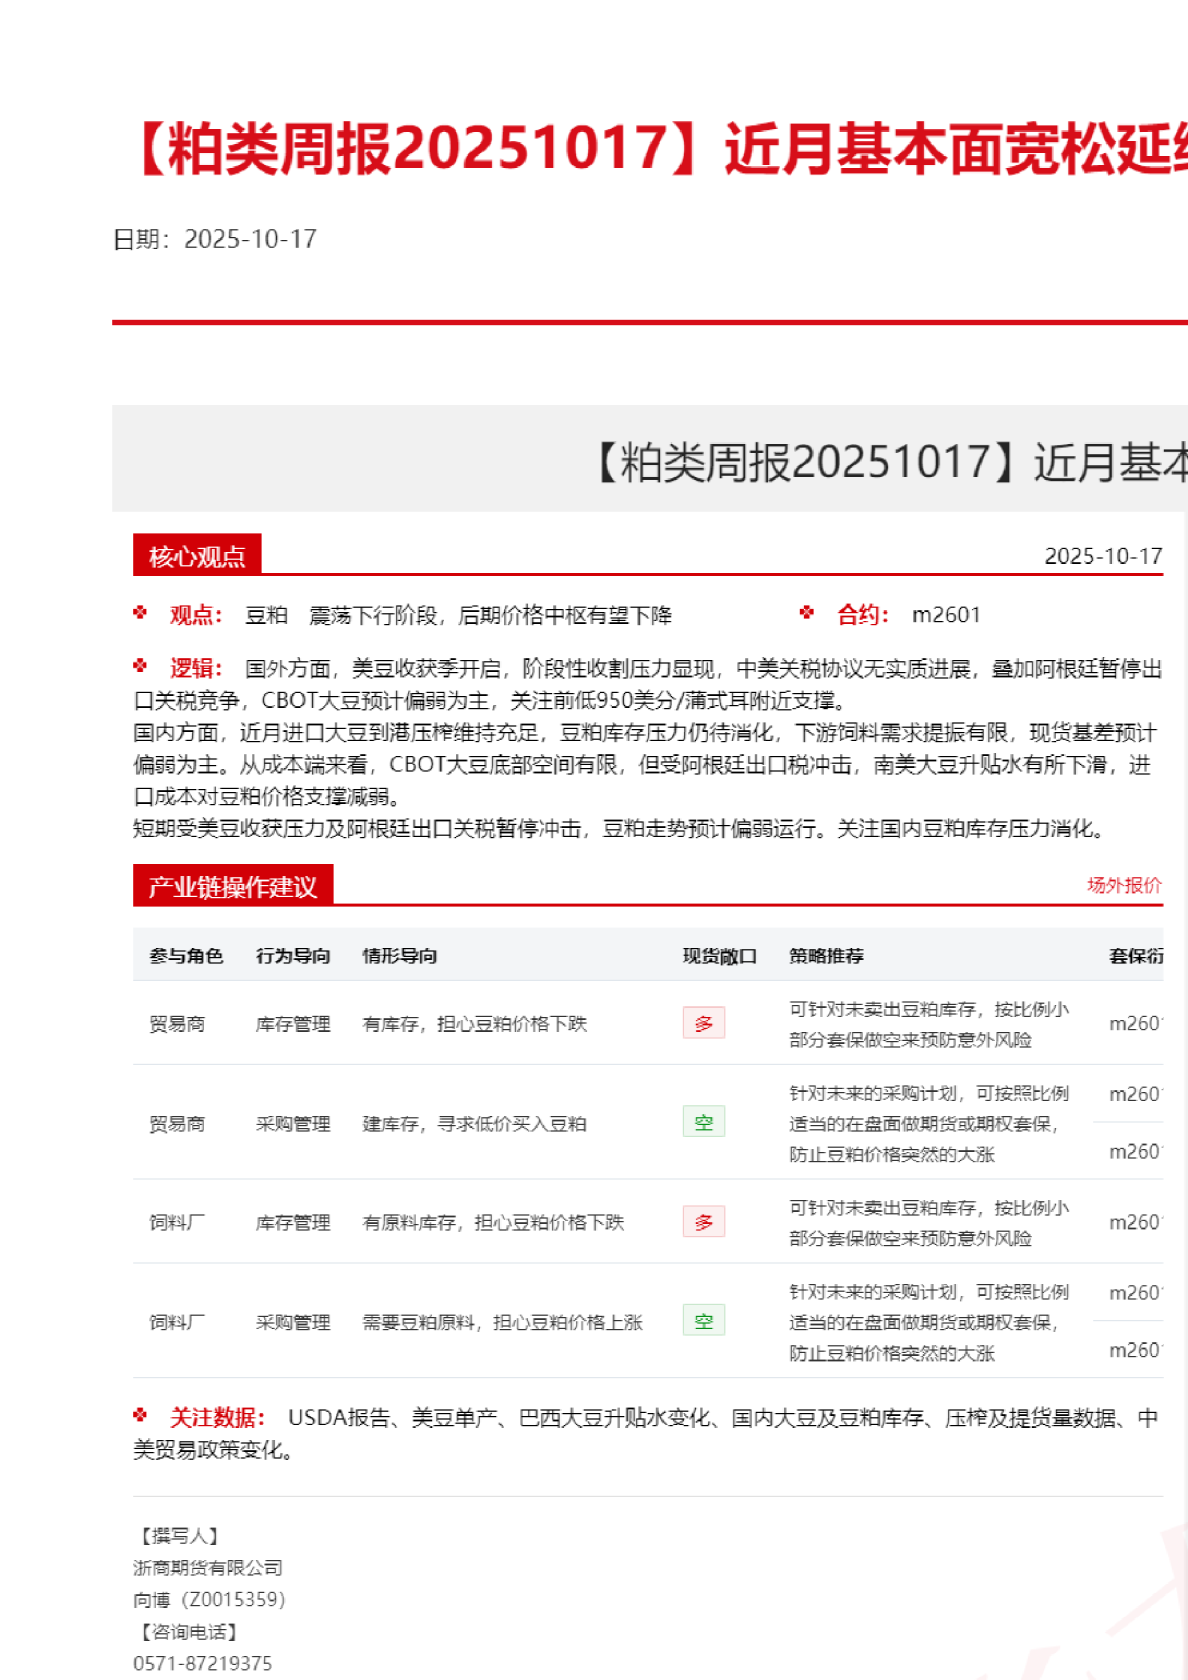Open the 场外报价 link
Image resolution: width=1188 pixels, height=1680 pixels.
(x=1124, y=885)
